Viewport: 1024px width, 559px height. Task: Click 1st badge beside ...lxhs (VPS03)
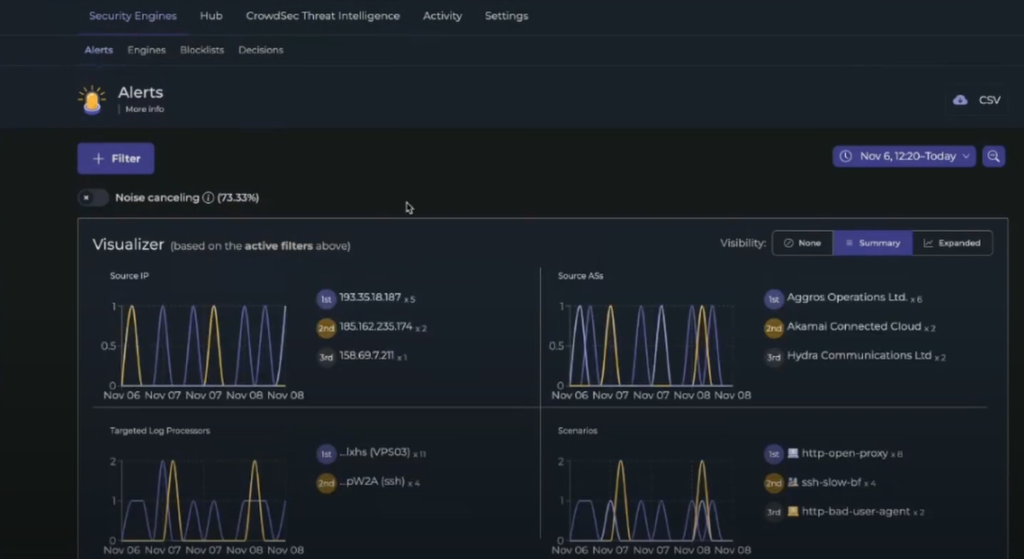[326, 454]
